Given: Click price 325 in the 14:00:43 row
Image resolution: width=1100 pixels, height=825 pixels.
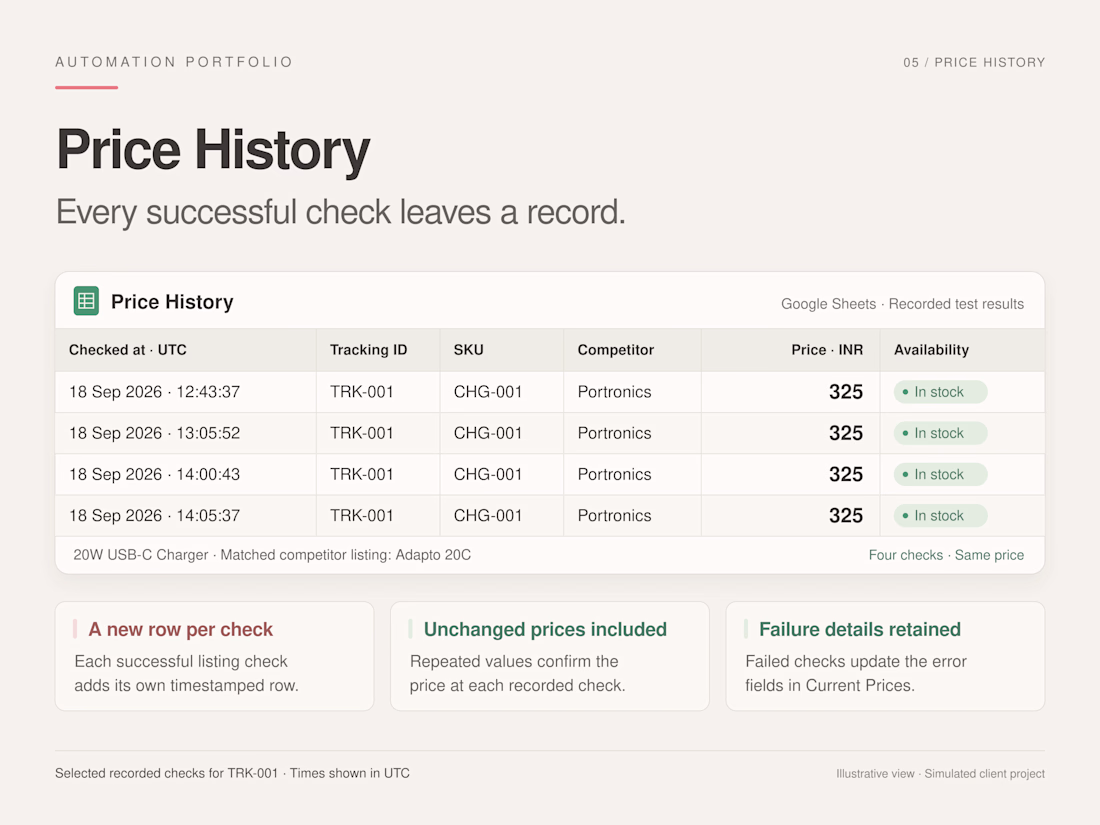Looking at the screenshot, I should (x=846, y=474).
